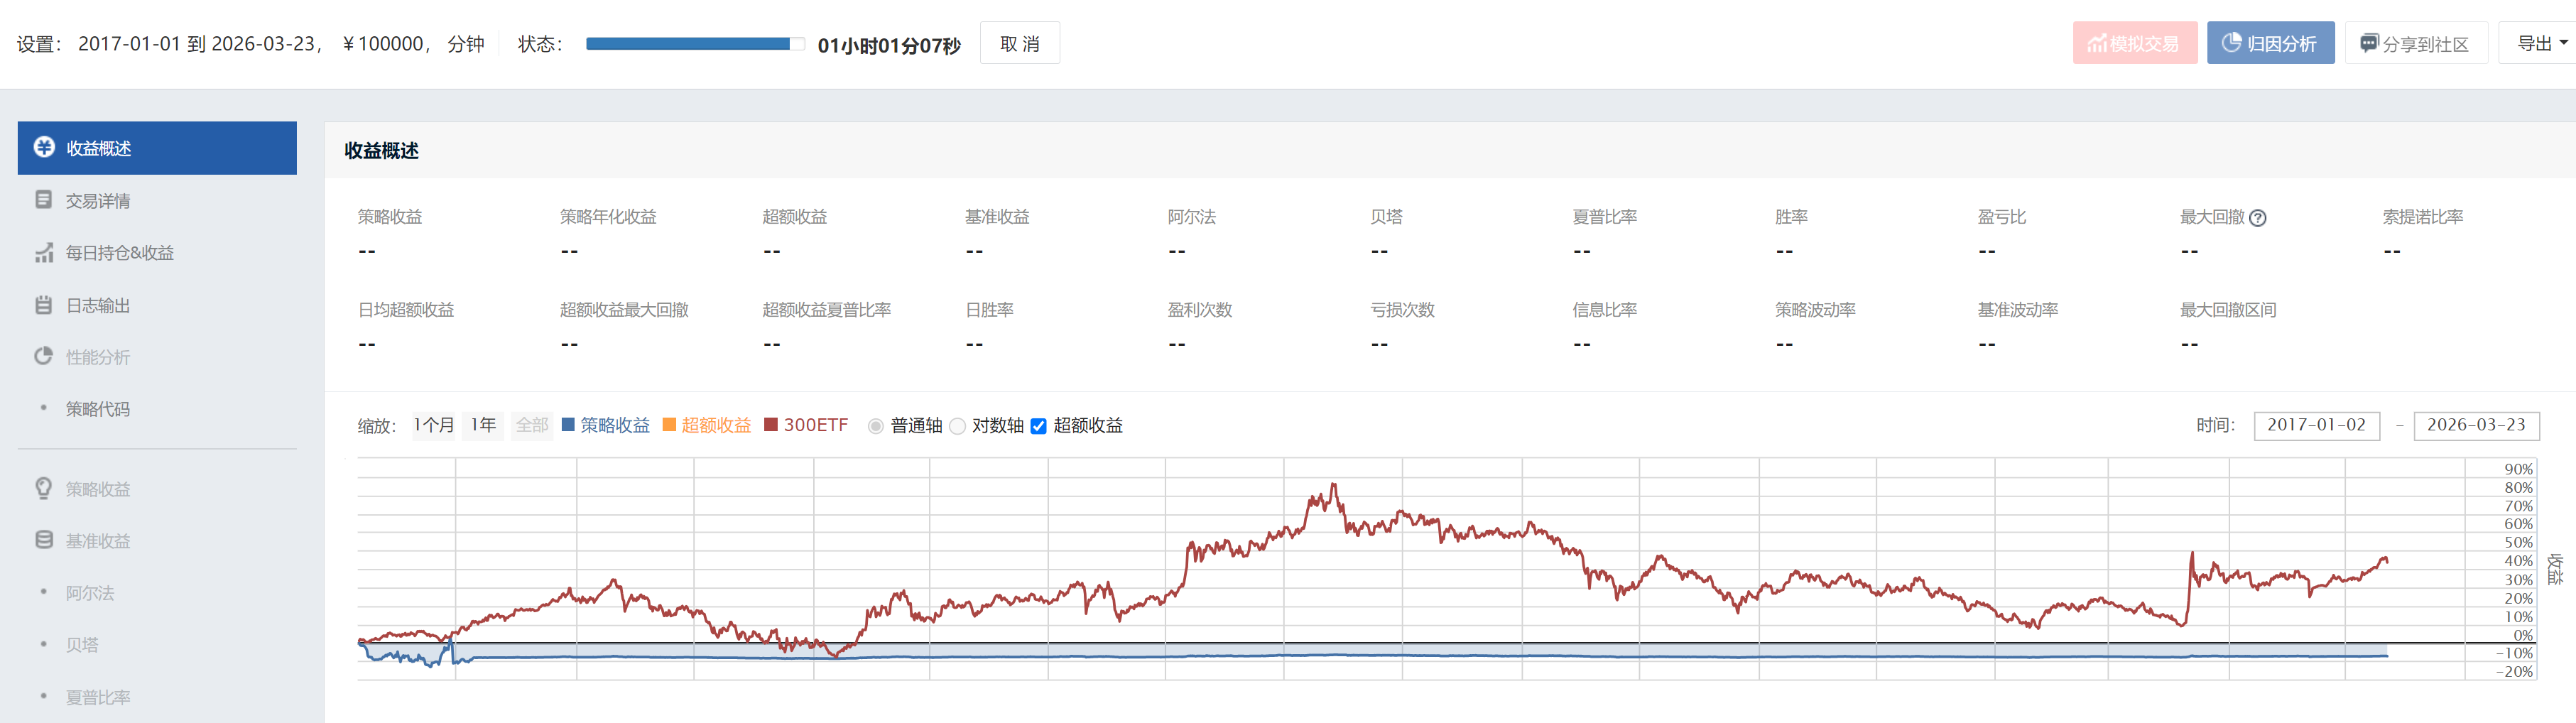Click the 归因分析 button
Screen dimensions: 2576x723
[2270, 43]
